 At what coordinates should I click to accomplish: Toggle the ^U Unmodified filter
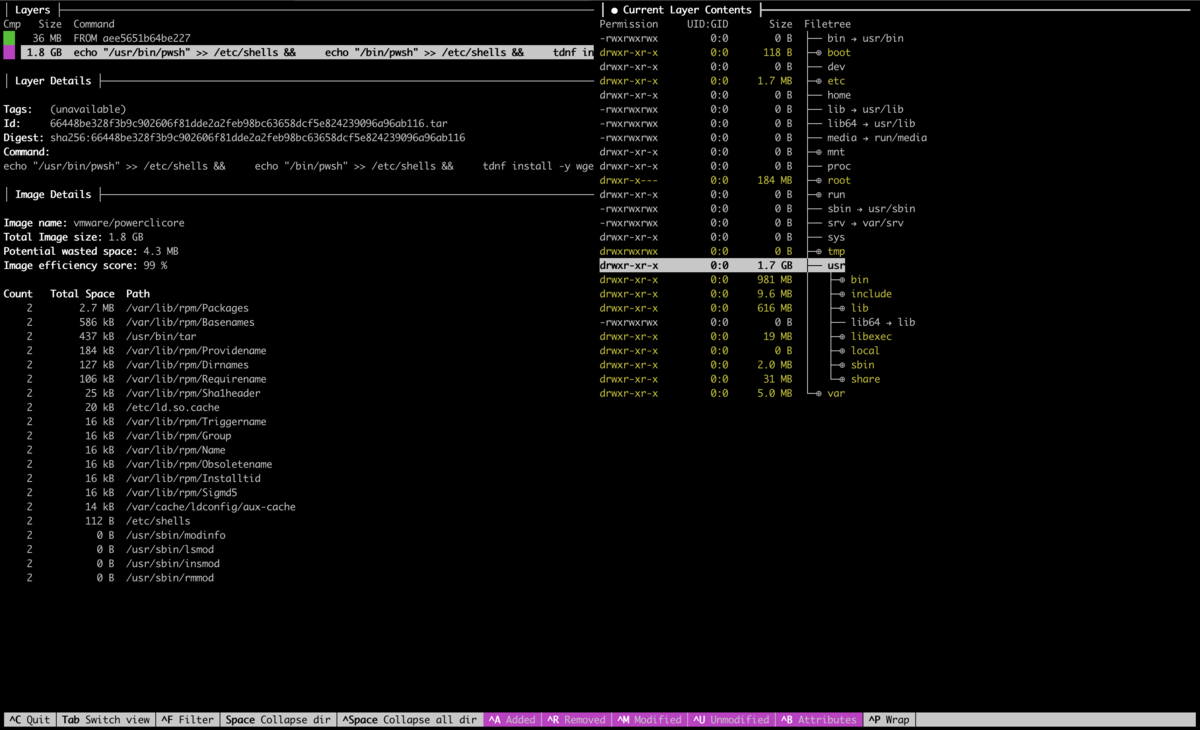pos(732,720)
